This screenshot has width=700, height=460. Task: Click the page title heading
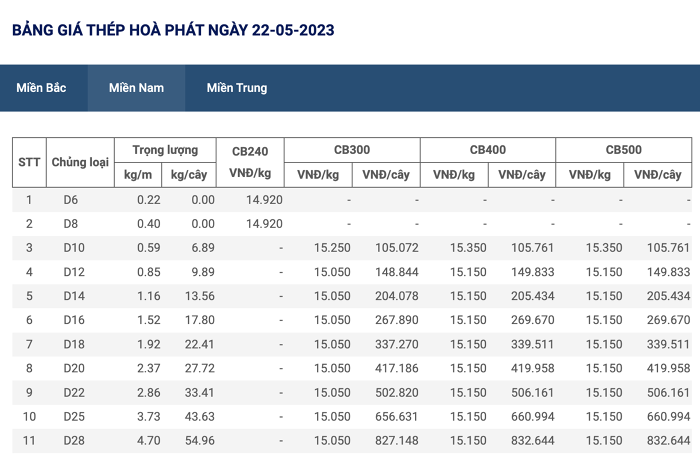[x=173, y=30]
